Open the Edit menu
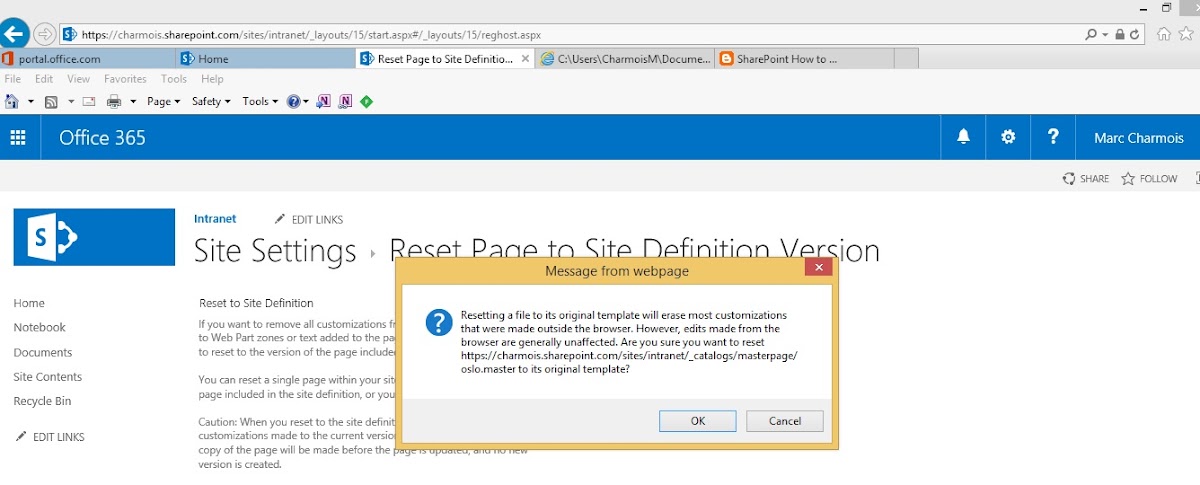The image size is (1200, 485). 44,79
